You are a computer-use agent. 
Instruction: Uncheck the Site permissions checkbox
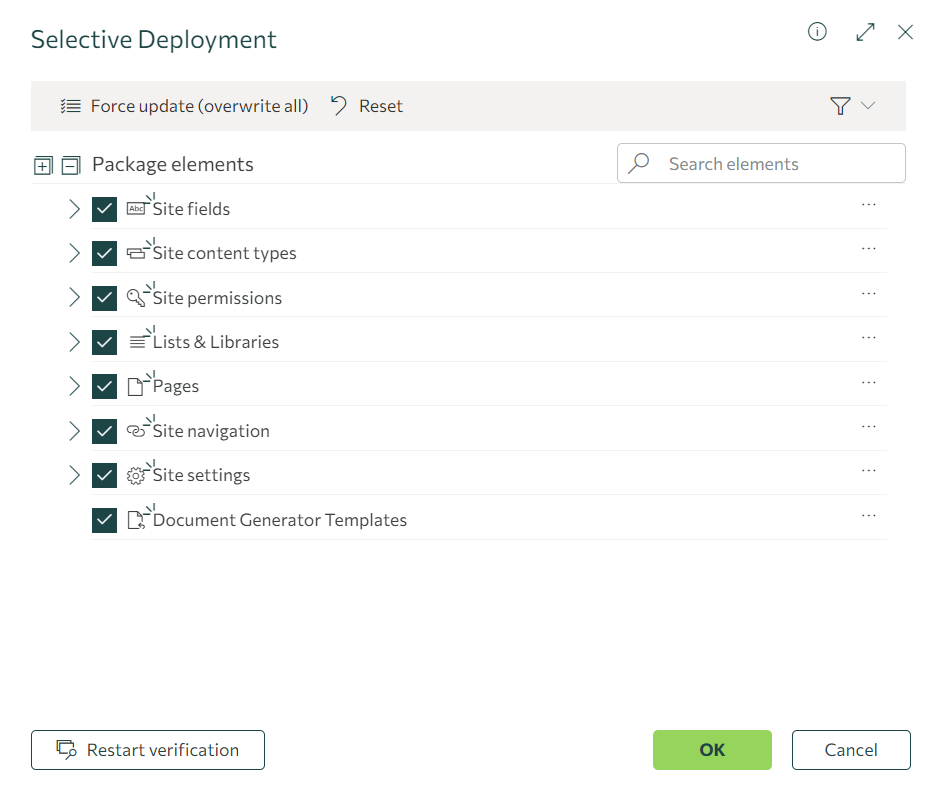[x=105, y=298]
